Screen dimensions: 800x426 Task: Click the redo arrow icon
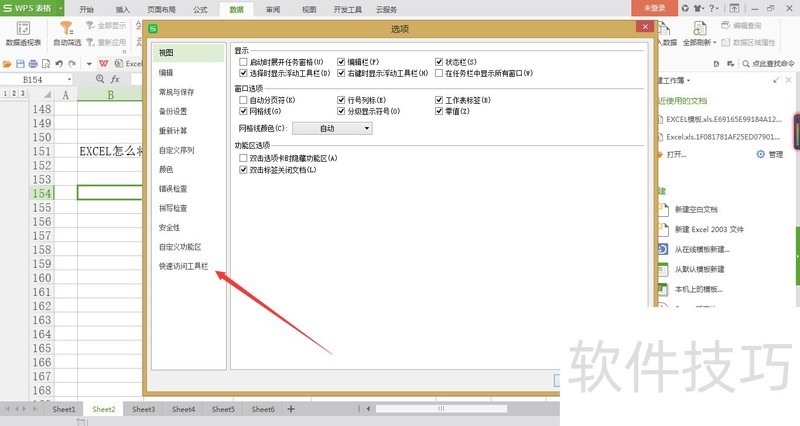click(72, 64)
